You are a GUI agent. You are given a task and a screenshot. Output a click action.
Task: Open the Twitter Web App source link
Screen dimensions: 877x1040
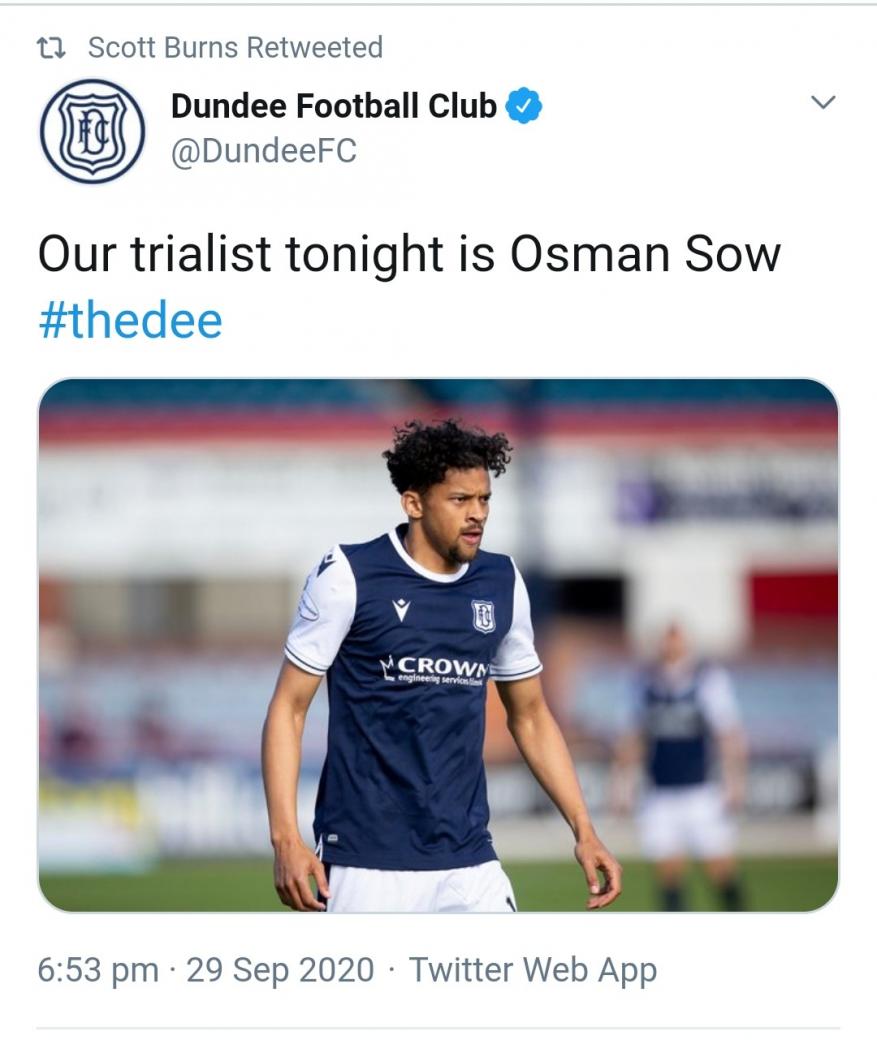point(533,970)
